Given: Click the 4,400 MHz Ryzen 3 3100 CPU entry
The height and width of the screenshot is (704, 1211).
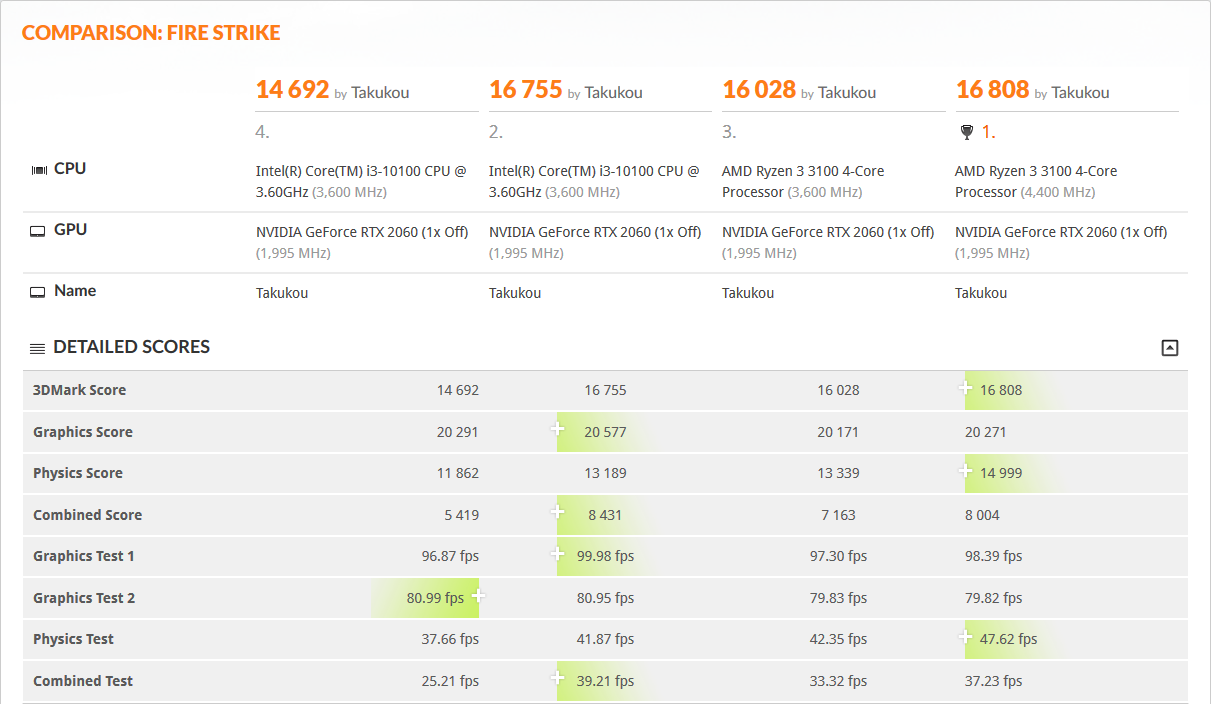Looking at the screenshot, I should (x=1036, y=181).
